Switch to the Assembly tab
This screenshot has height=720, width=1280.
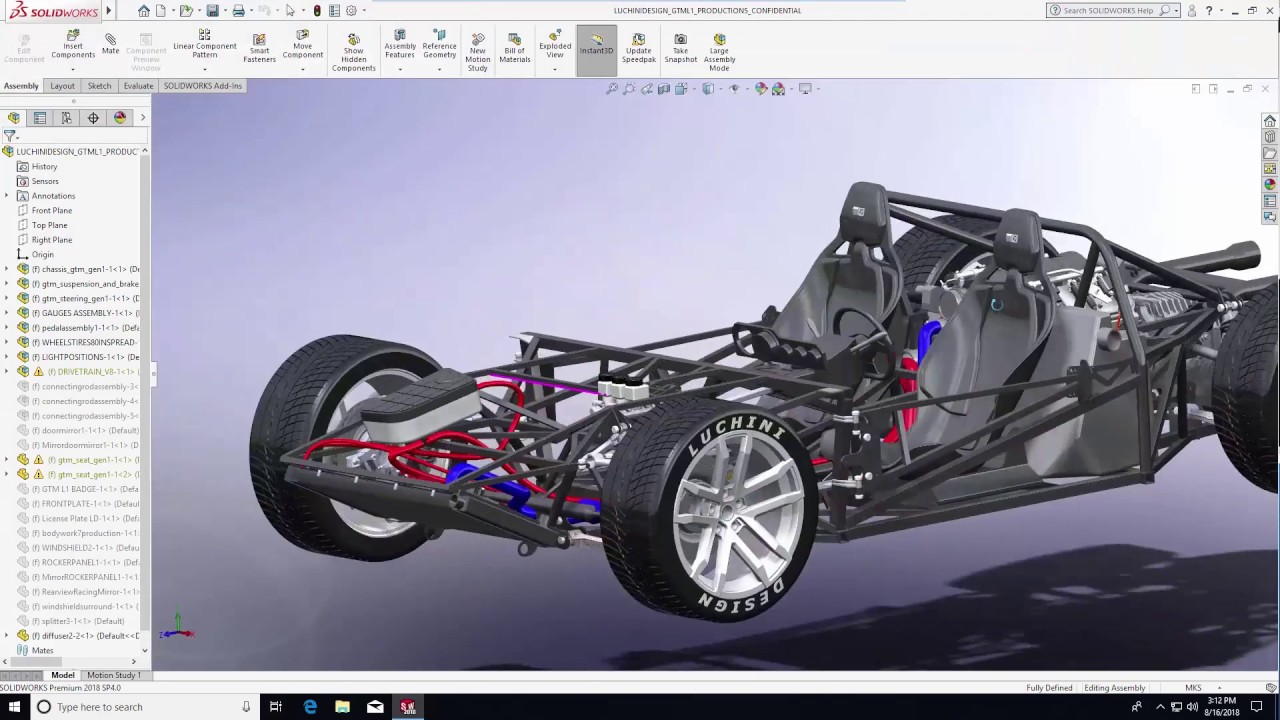tap(21, 86)
